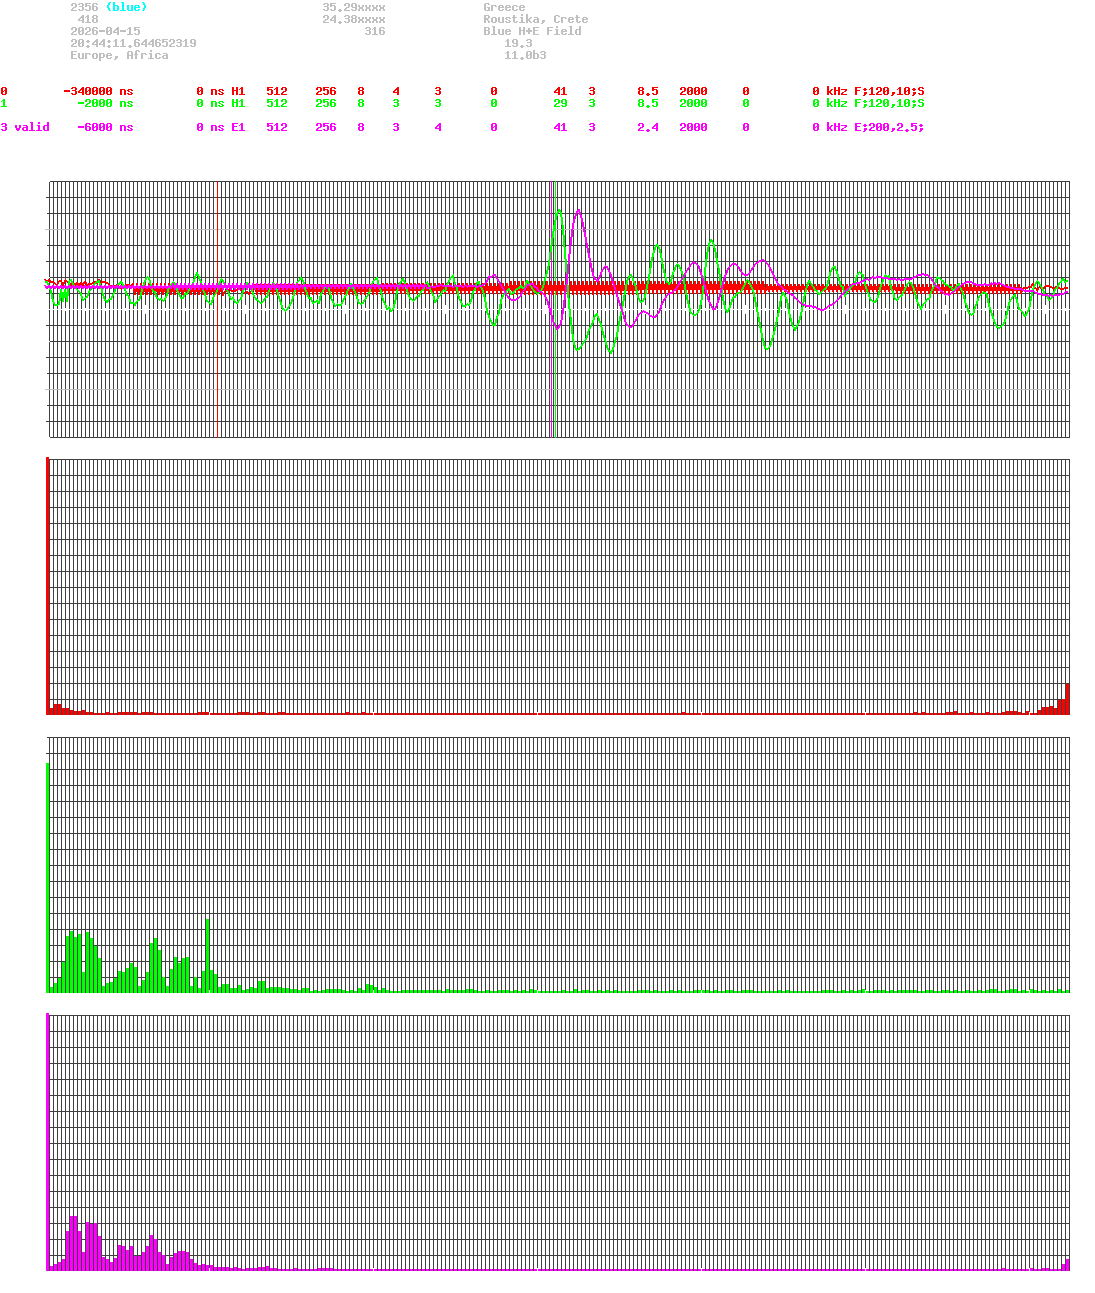Click the antenna entry "E;200,2.5;"

click(x=888, y=127)
